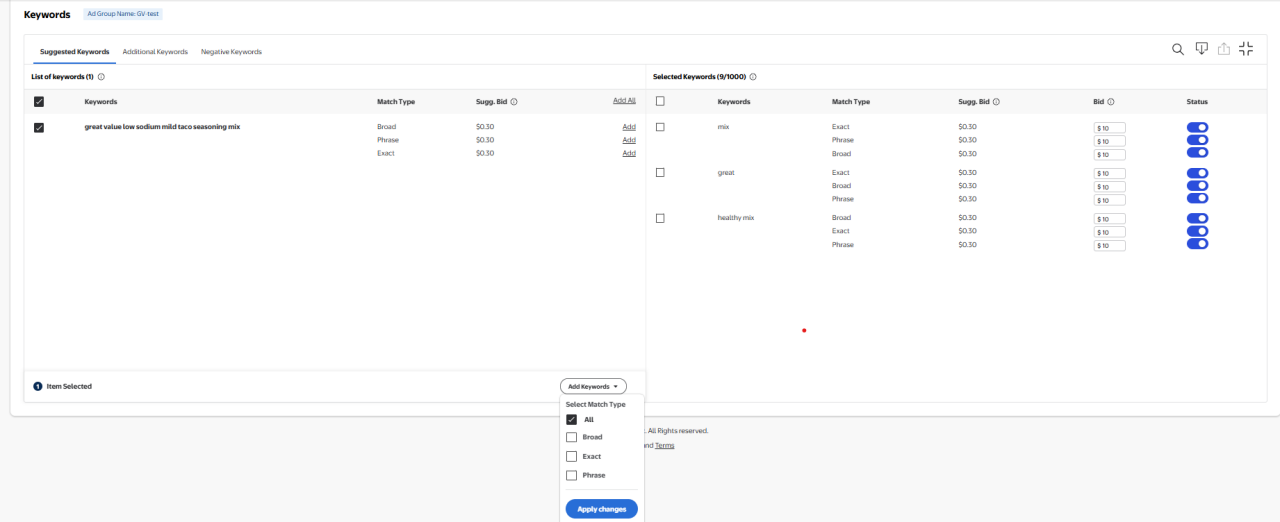Click info icon beside Selected Keywords count
The image size is (1280, 522).
(753, 77)
